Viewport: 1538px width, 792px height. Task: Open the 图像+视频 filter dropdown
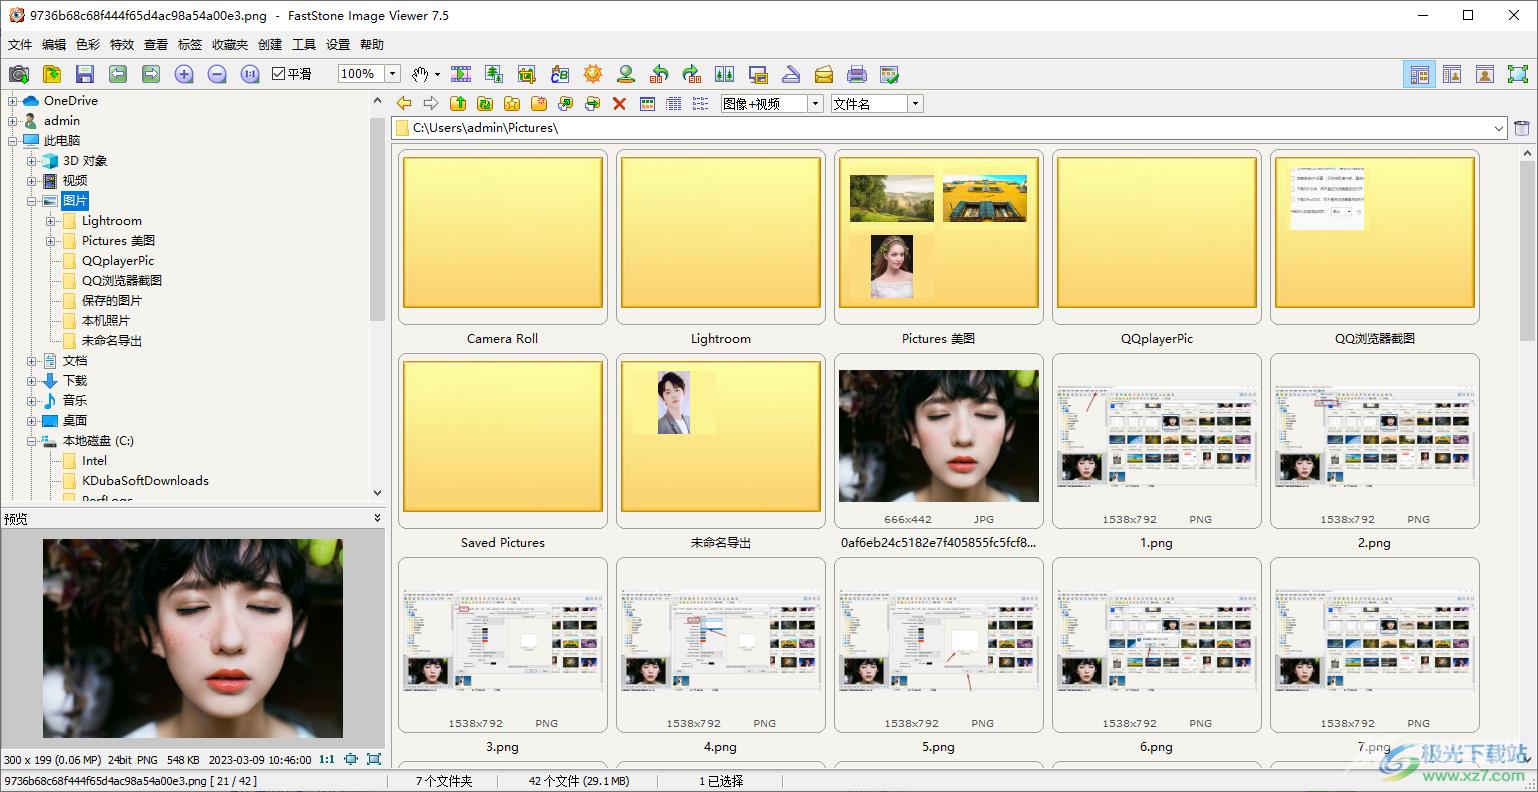815,104
